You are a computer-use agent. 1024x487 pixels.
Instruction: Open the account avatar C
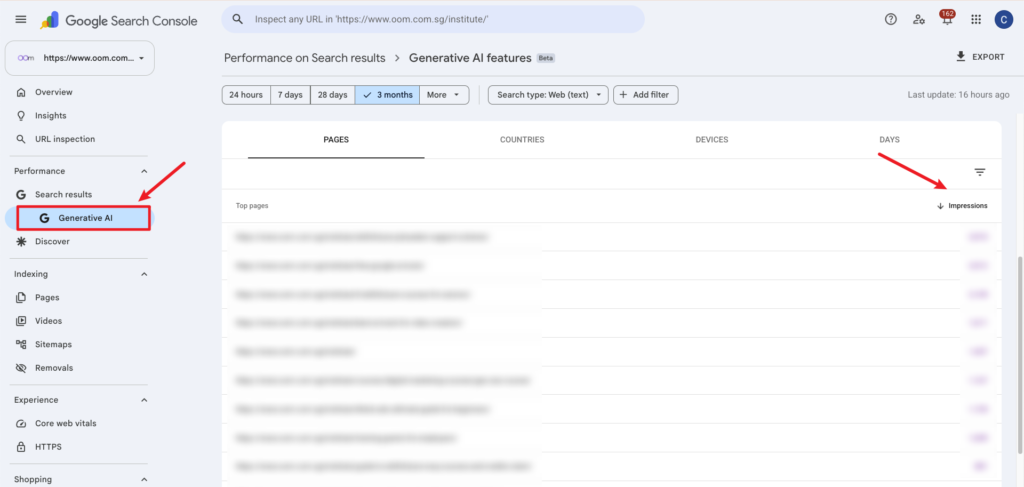point(1003,20)
